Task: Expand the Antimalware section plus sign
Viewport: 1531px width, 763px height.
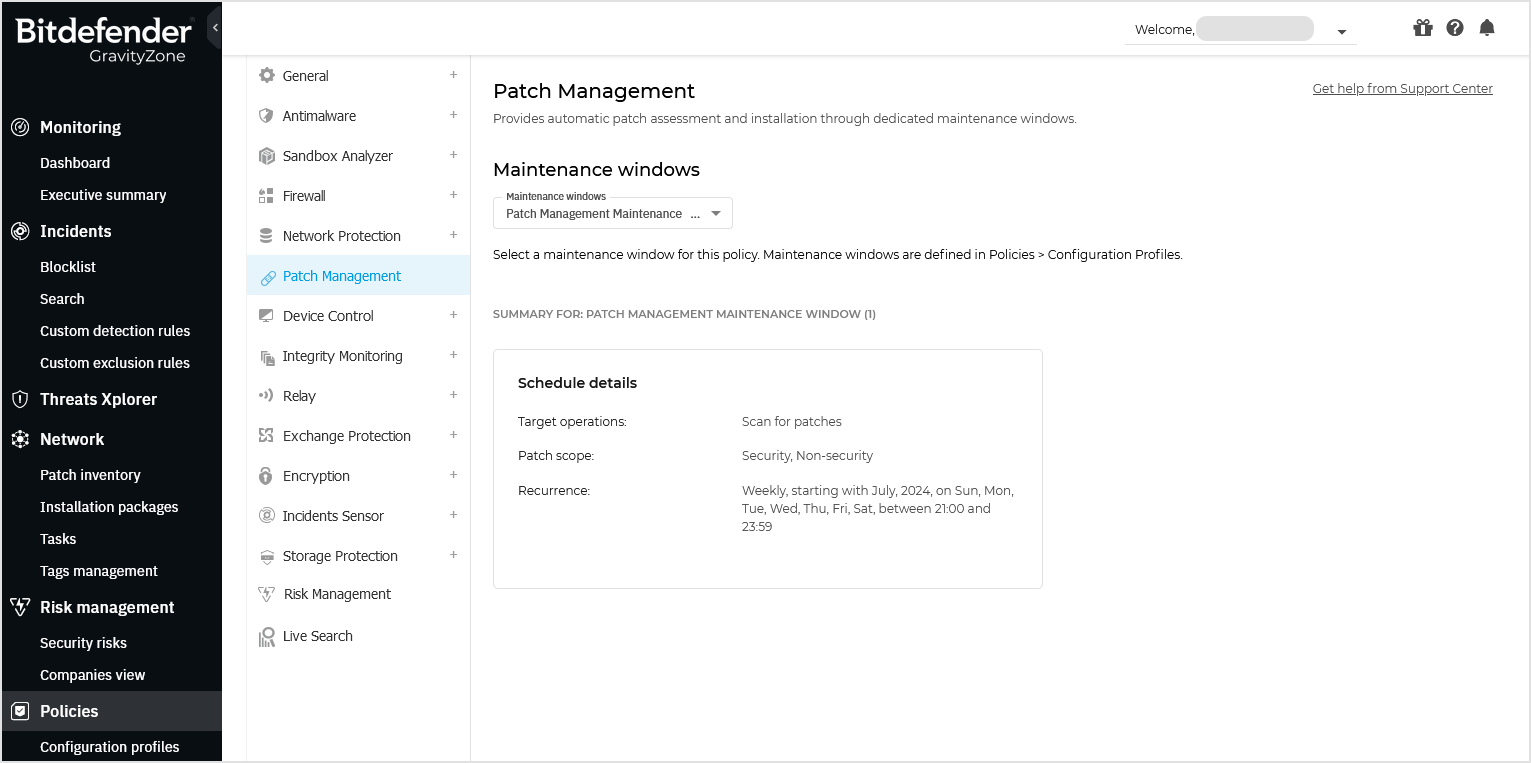Action: pos(453,115)
